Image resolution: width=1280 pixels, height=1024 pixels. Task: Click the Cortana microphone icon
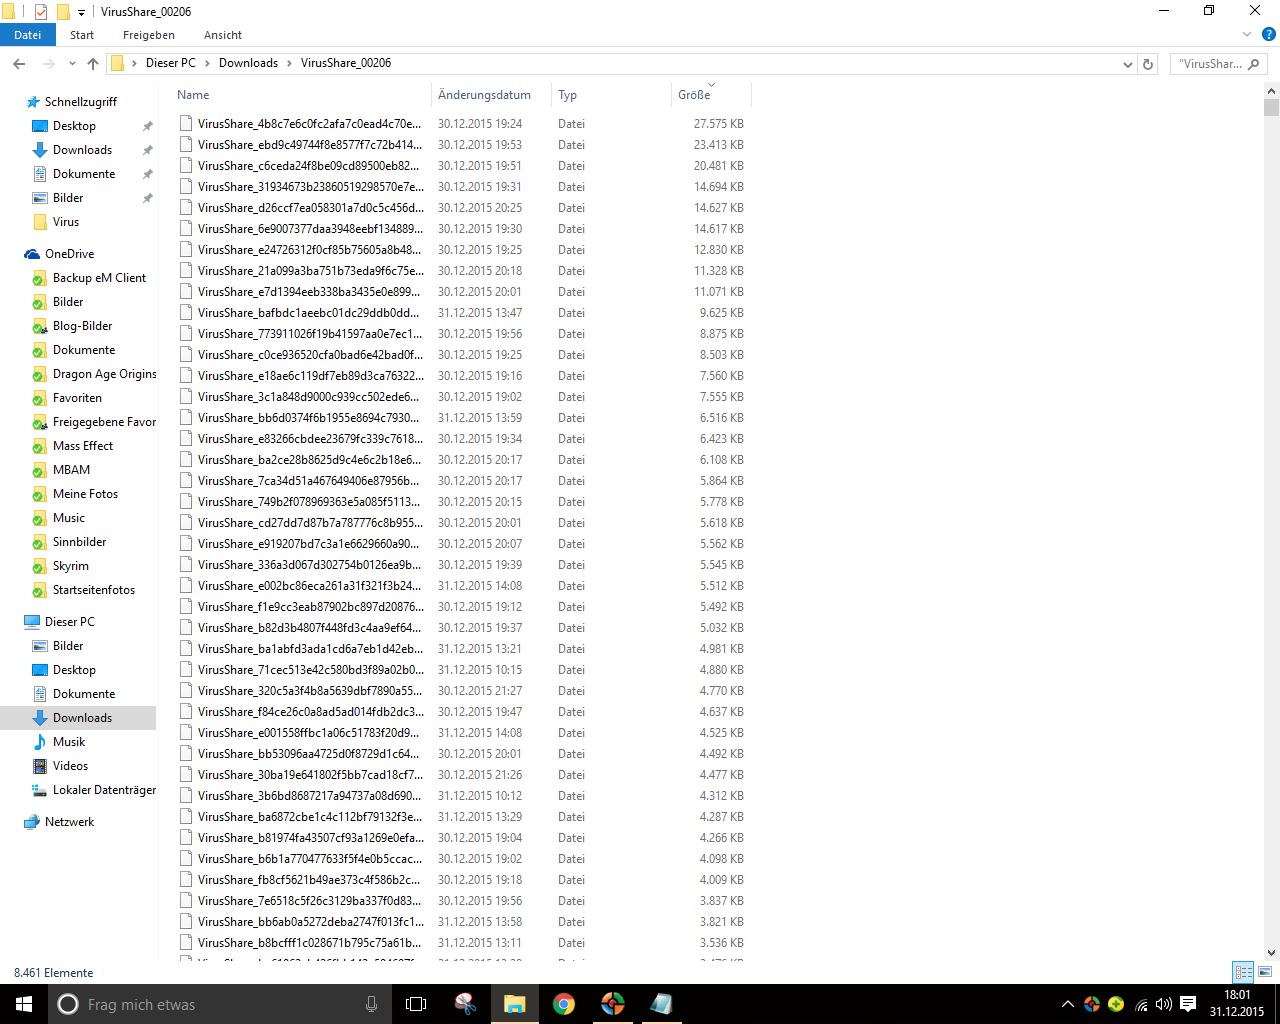pyautogui.click(x=371, y=1004)
